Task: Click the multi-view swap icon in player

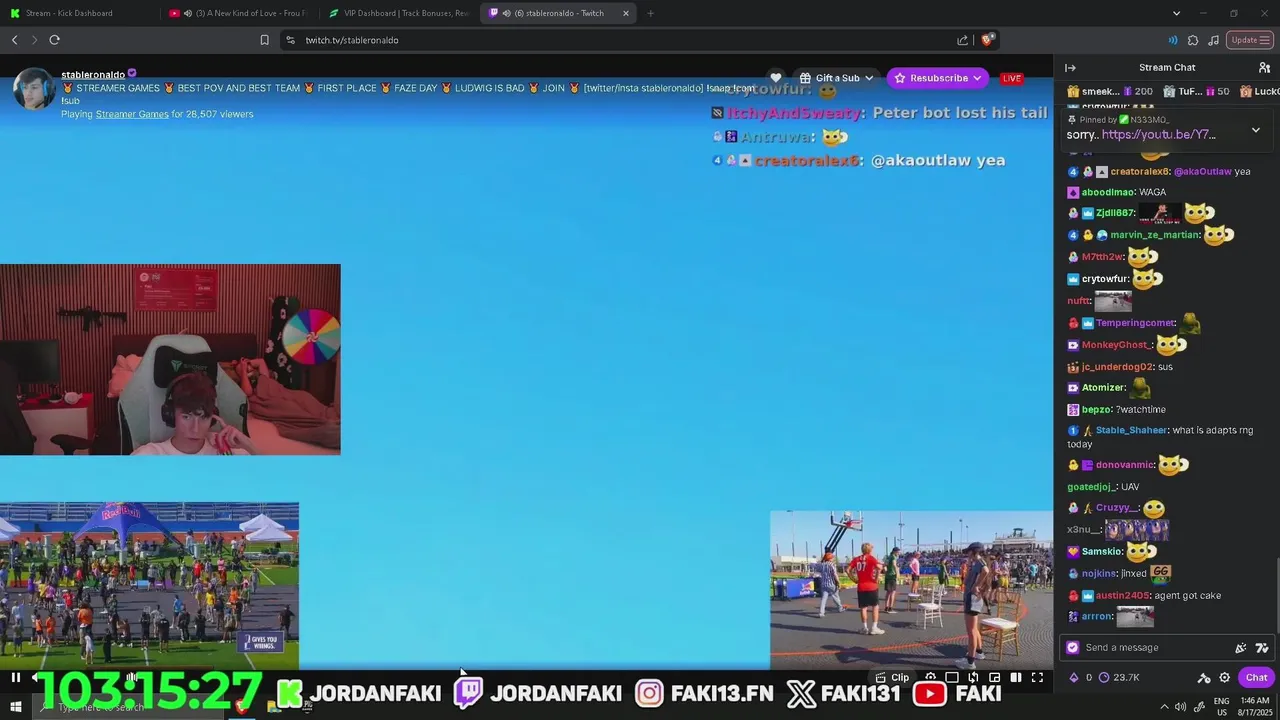Action: click(x=973, y=677)
